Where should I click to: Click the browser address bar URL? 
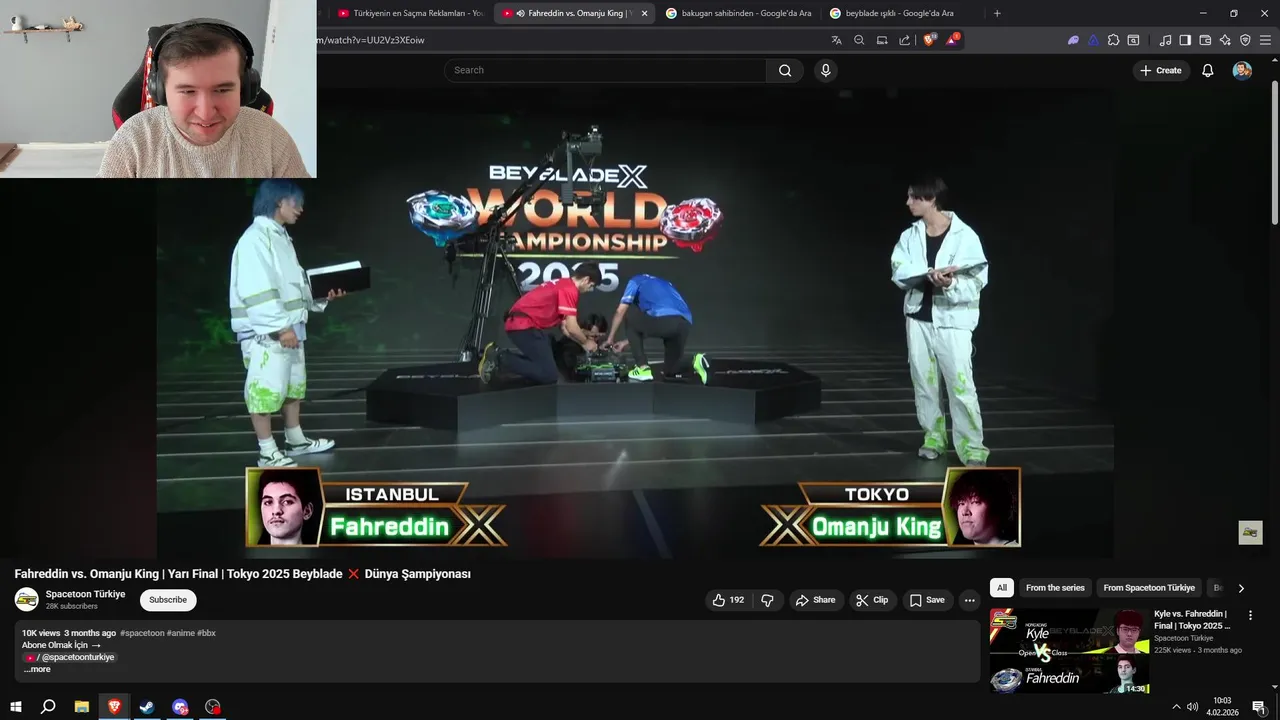pos(370,40)
